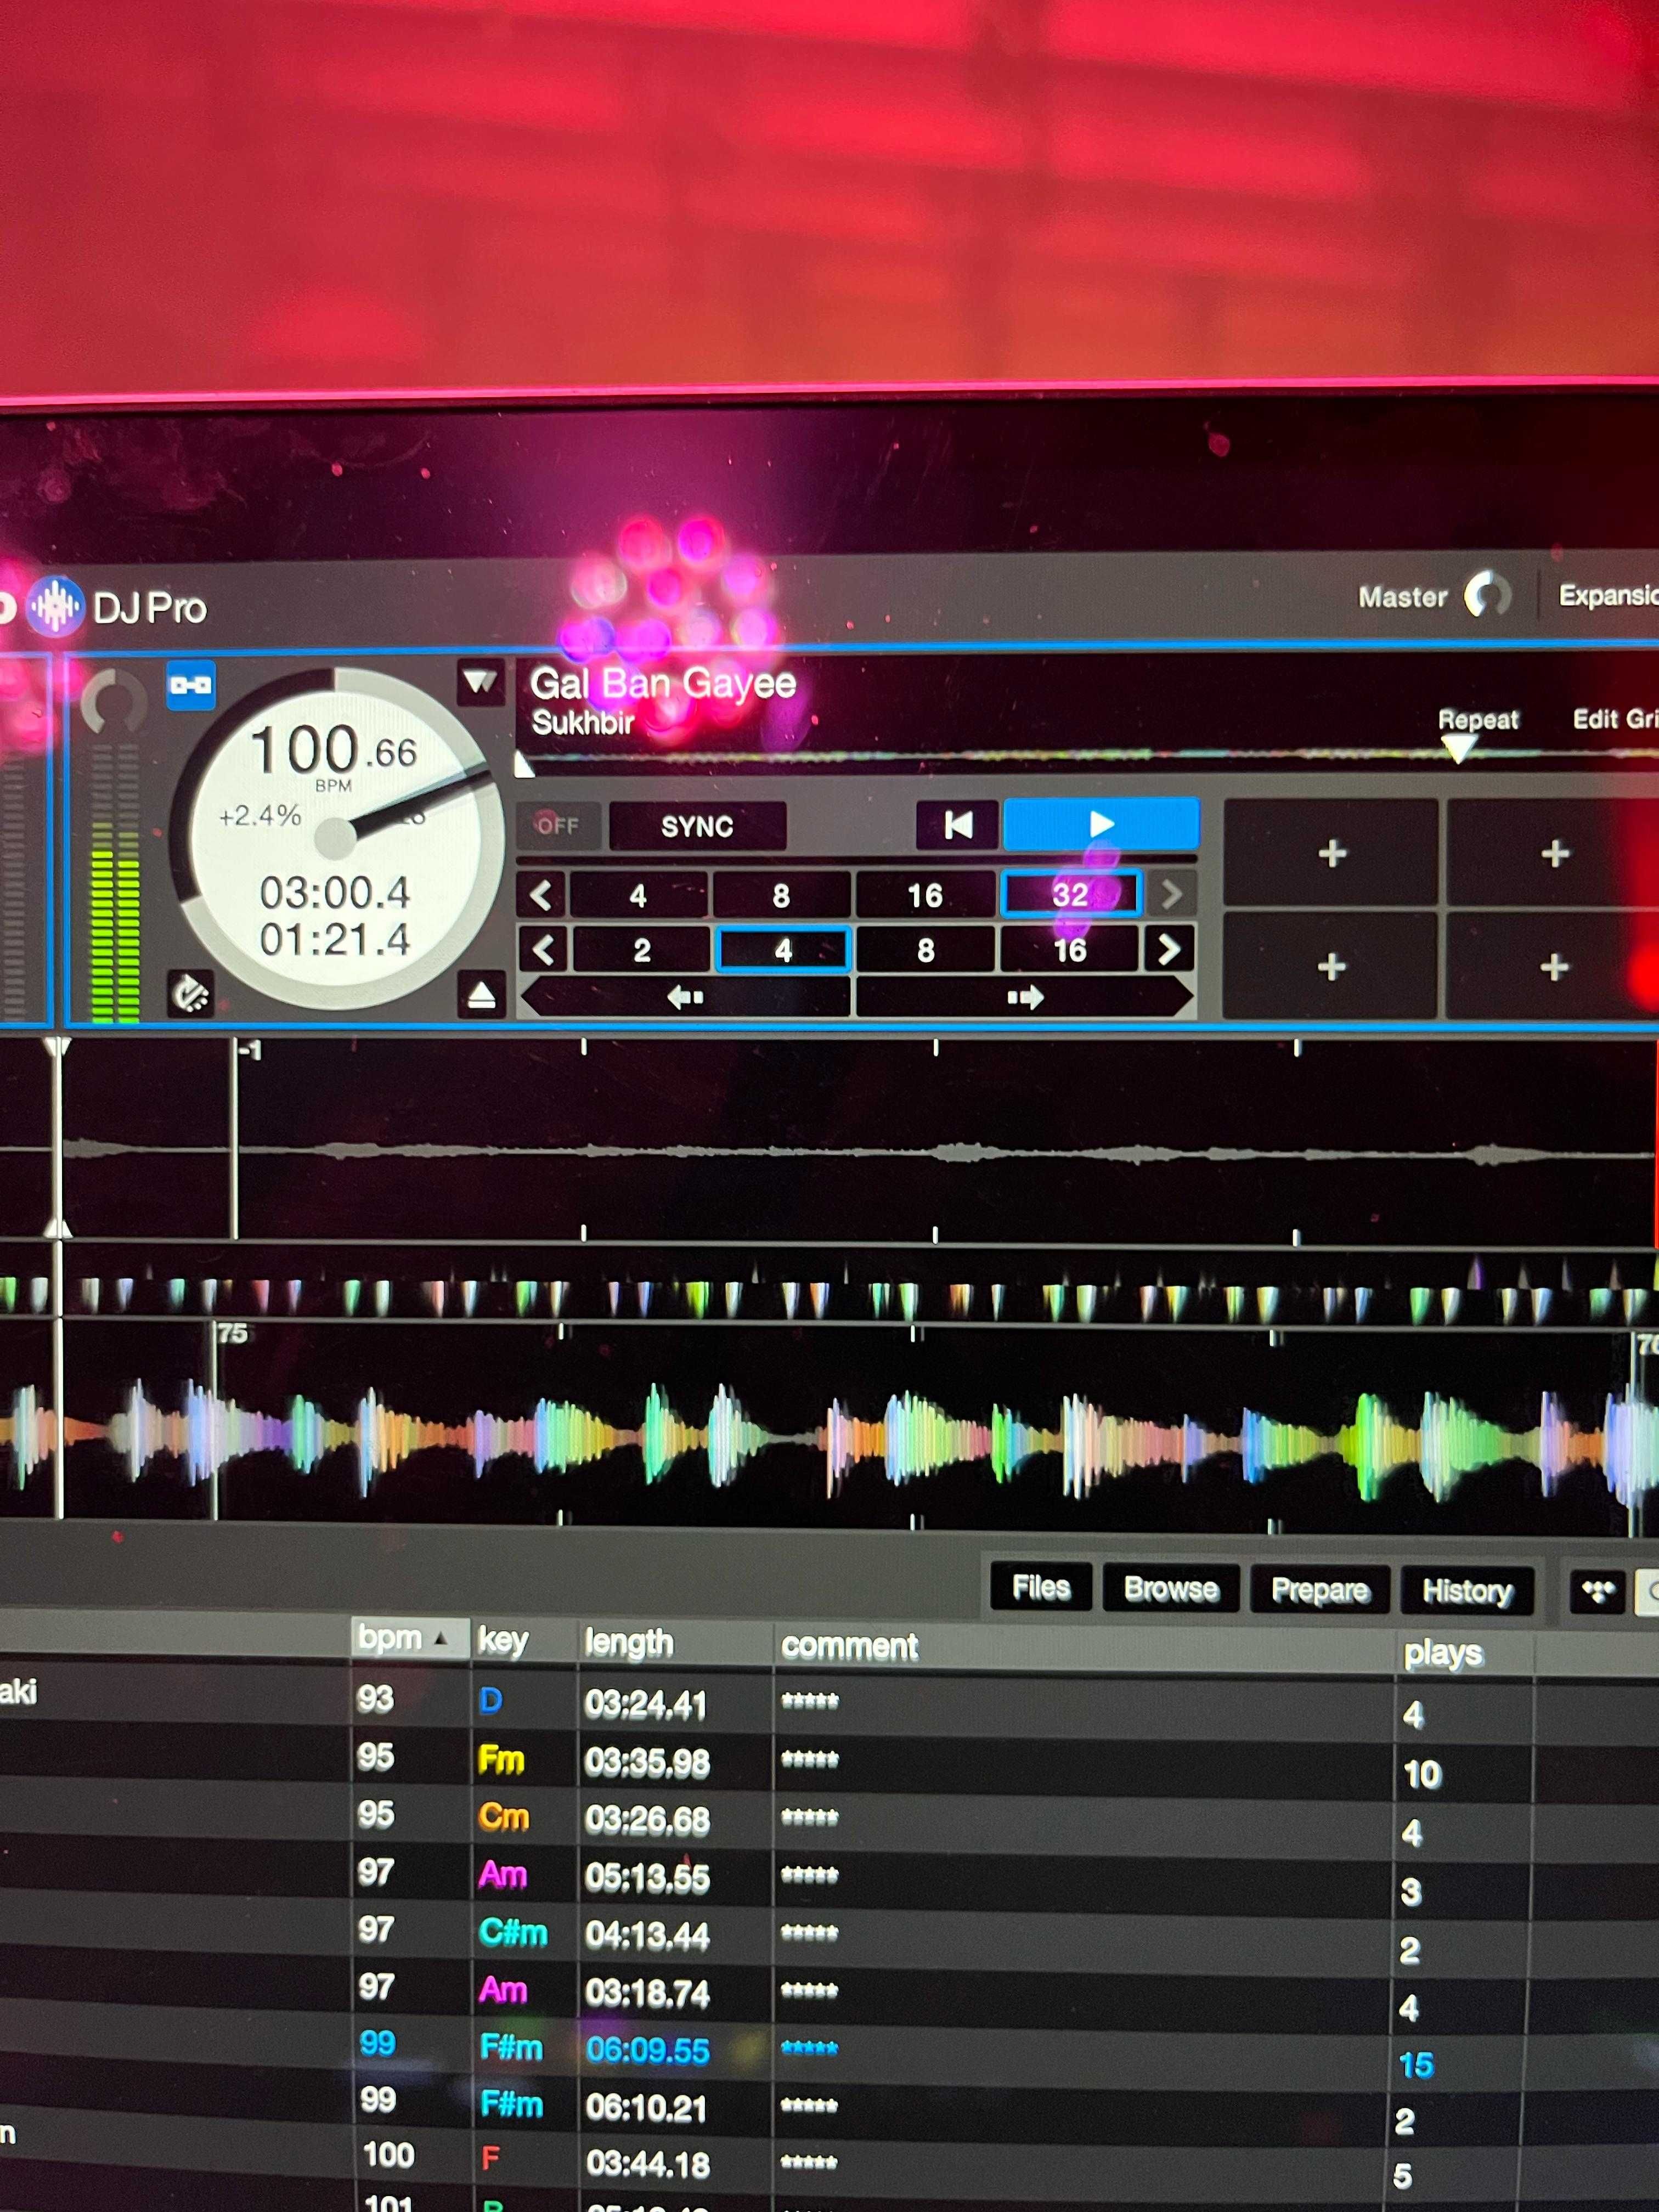Select beat jump size 8 in bottom row
The width and height of the screenshot is (1659, 2212).
coord(926,949)
